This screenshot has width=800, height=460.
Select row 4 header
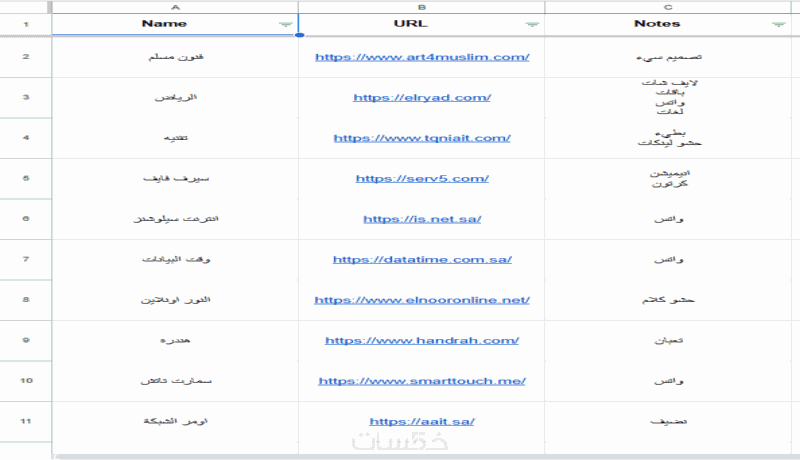pos(26,138)
